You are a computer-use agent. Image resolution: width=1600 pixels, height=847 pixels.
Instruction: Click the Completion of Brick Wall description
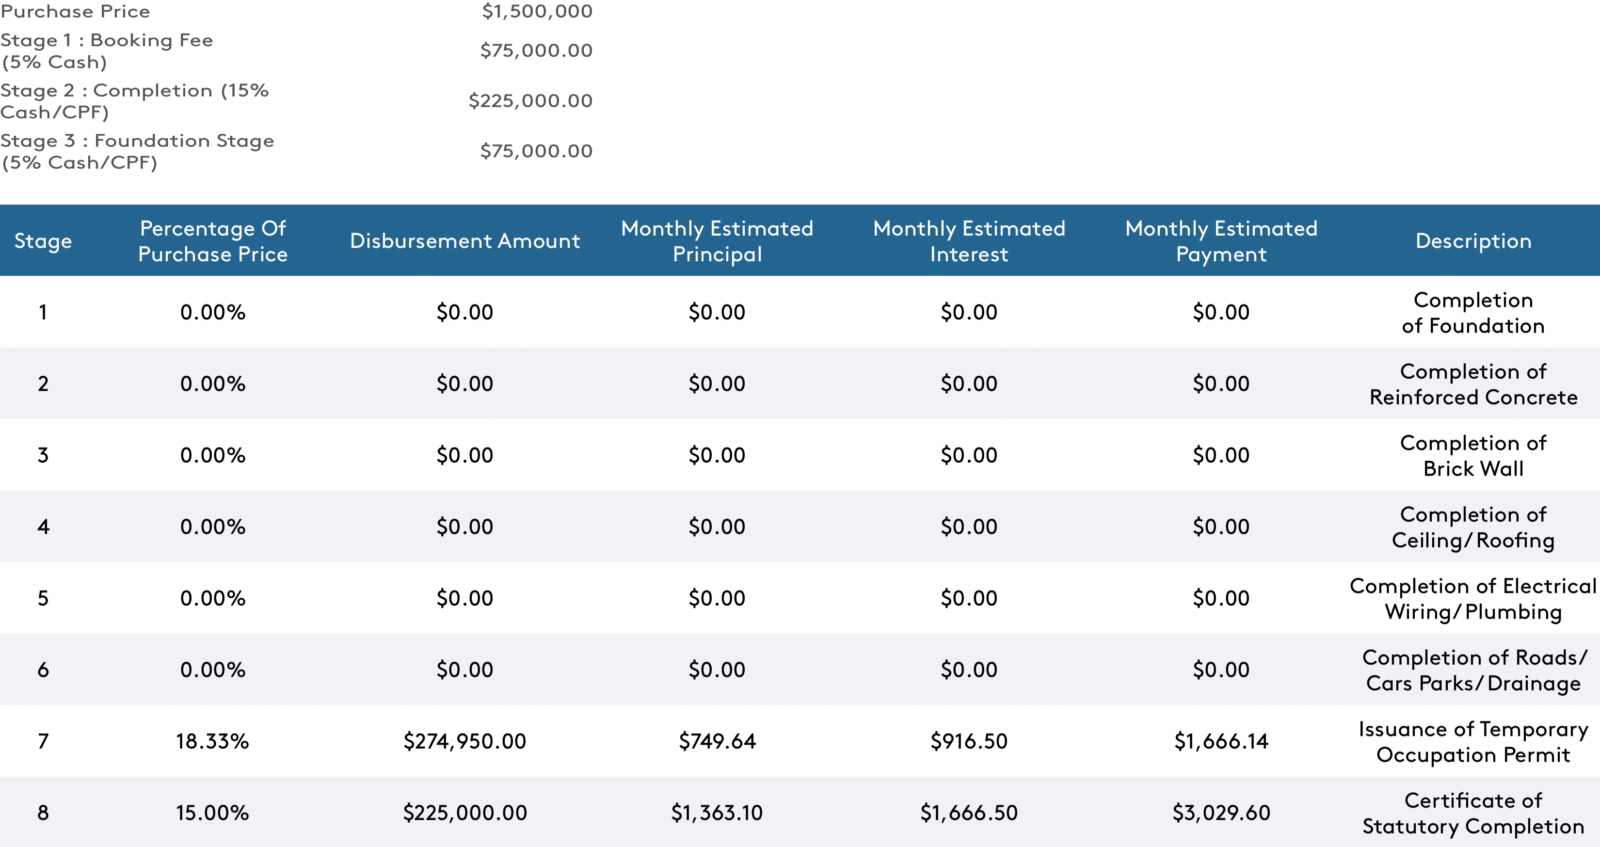[x=1473, y=455]
